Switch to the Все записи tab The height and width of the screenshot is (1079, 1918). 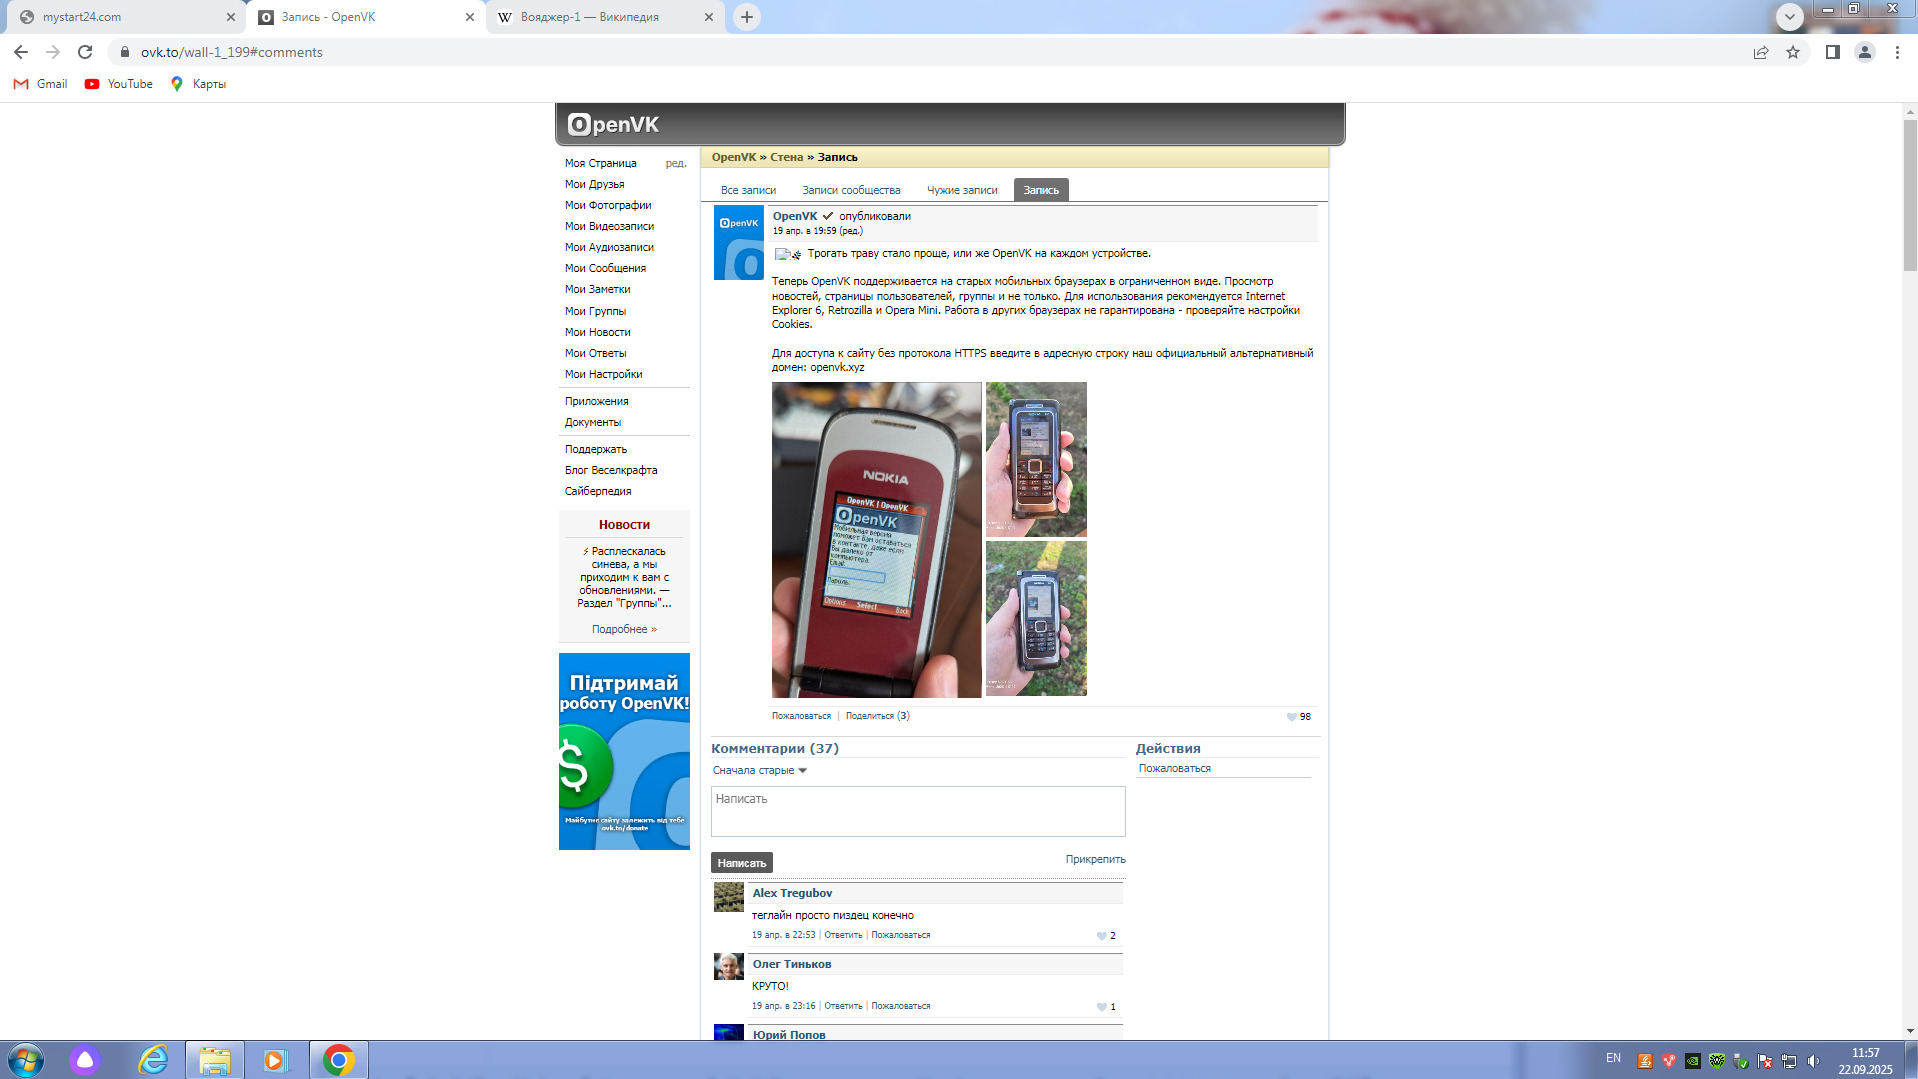(x=748, y=190)
